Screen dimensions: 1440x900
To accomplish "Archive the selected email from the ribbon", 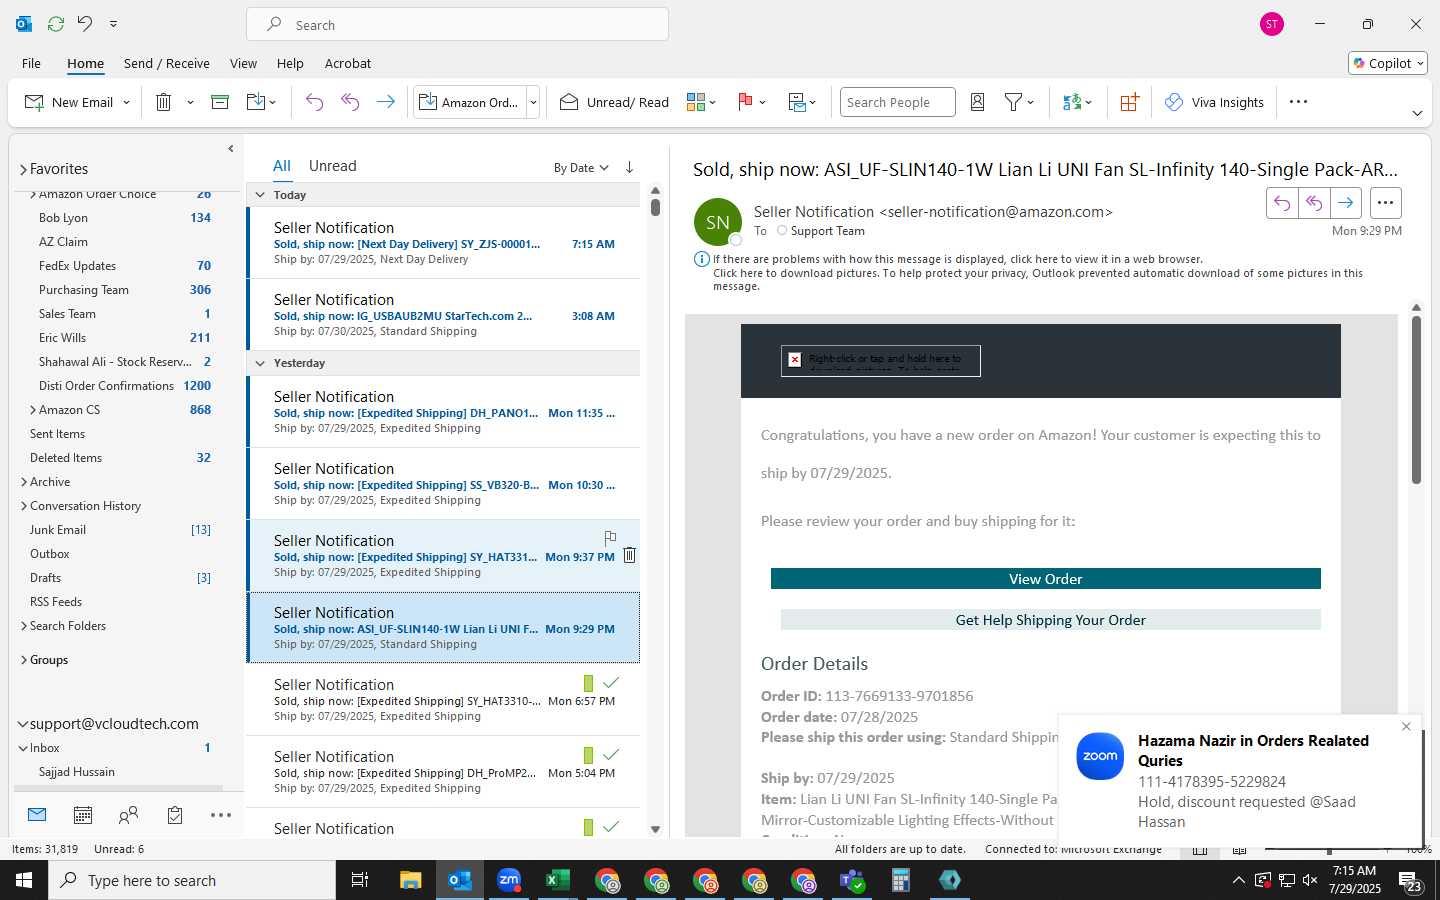I will pyautogui.click(x=220, y=102).
